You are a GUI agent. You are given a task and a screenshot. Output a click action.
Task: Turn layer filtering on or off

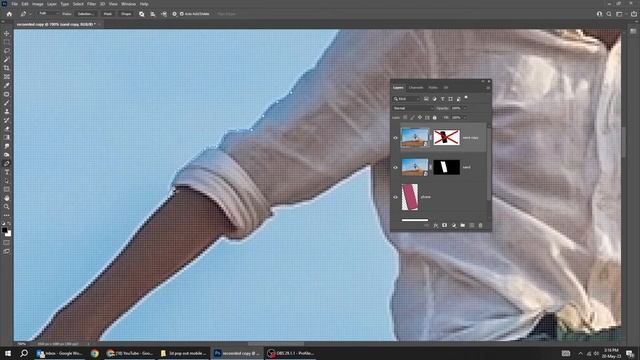pyautogui.click(x=466, y=98)
